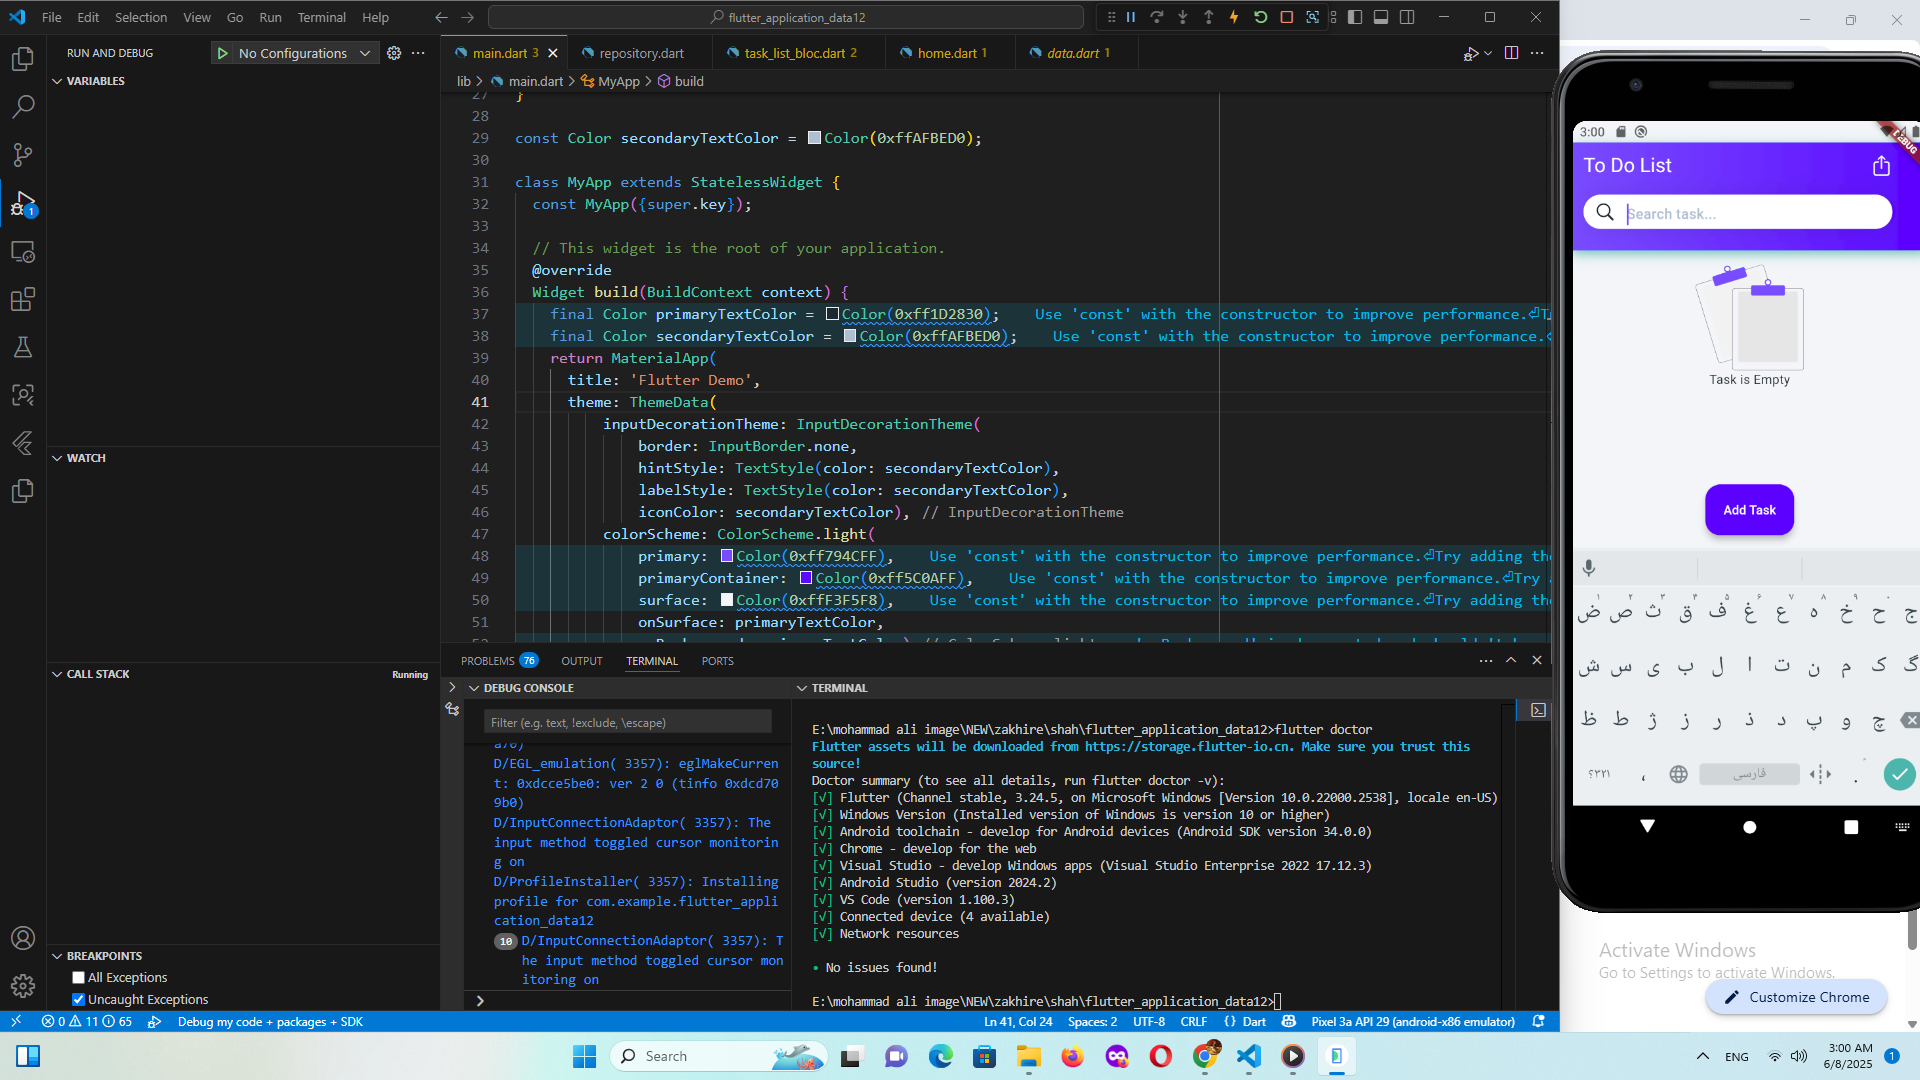Open launch.json gear in Run and Debug
Screen dimensions: 1920x1080
point(394,53)
